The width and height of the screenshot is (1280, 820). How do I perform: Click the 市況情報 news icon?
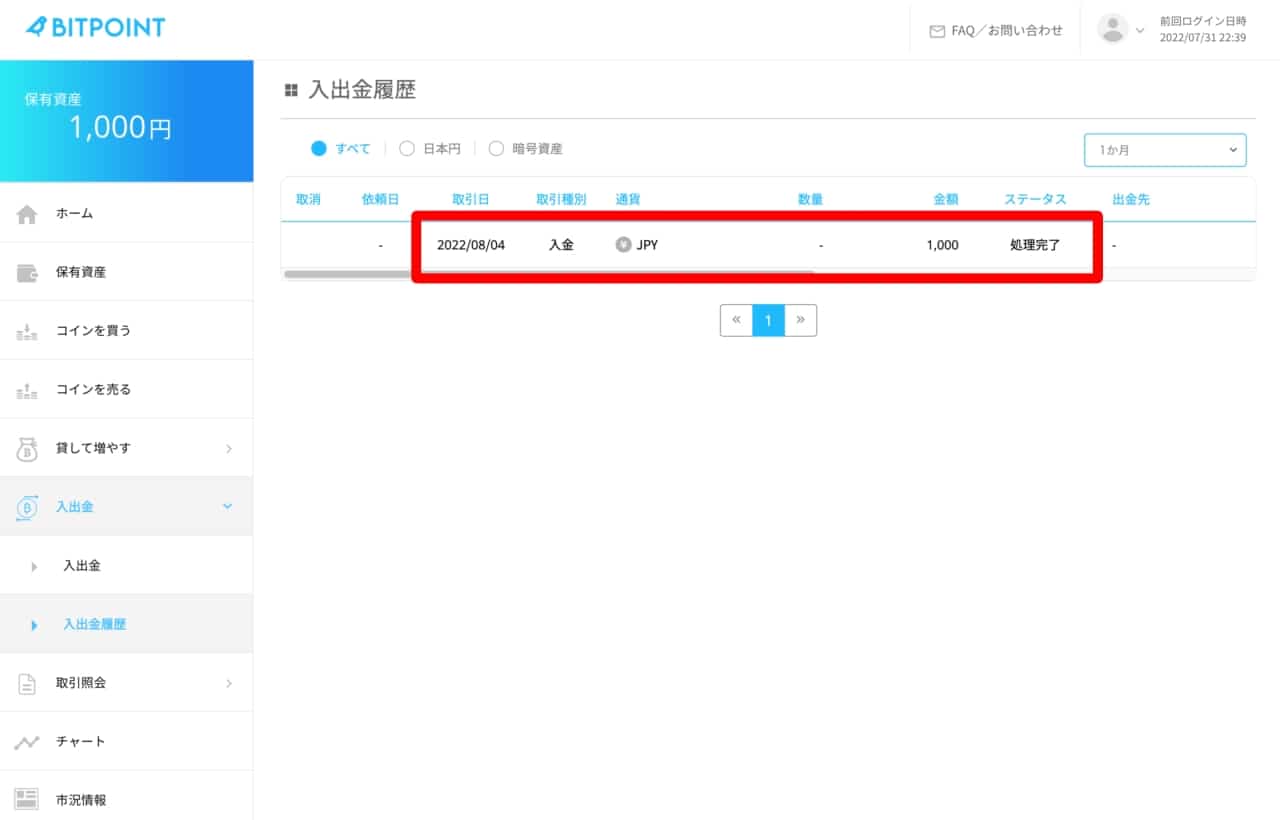pyautogui.click(x=27, y=800)
